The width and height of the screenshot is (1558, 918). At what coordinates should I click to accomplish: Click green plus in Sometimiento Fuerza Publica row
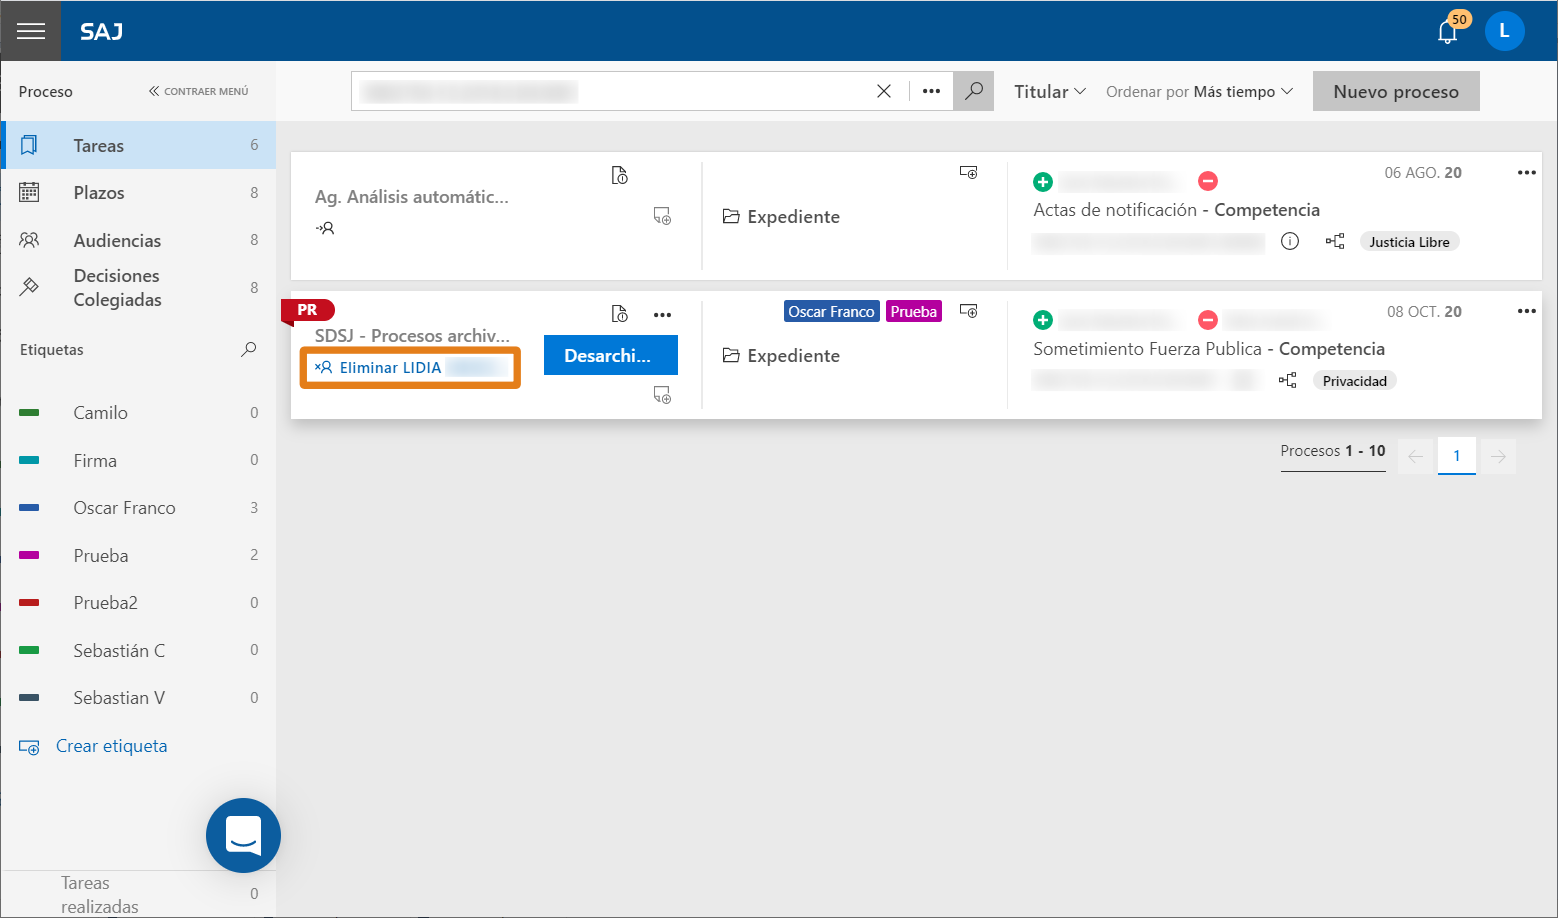pos(1043,320)
